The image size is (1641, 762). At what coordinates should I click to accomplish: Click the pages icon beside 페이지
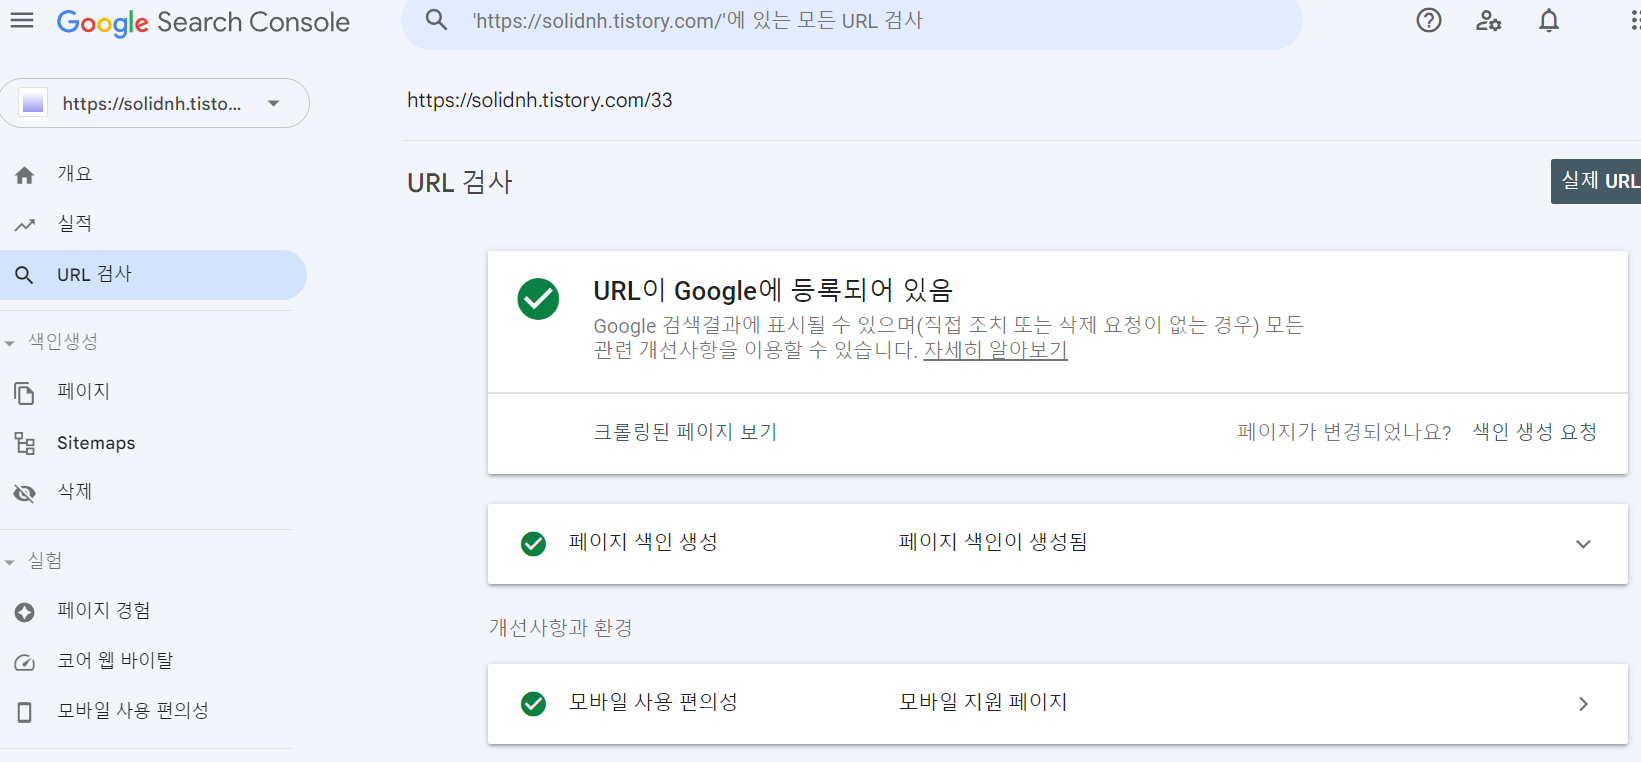pos(25,392)
